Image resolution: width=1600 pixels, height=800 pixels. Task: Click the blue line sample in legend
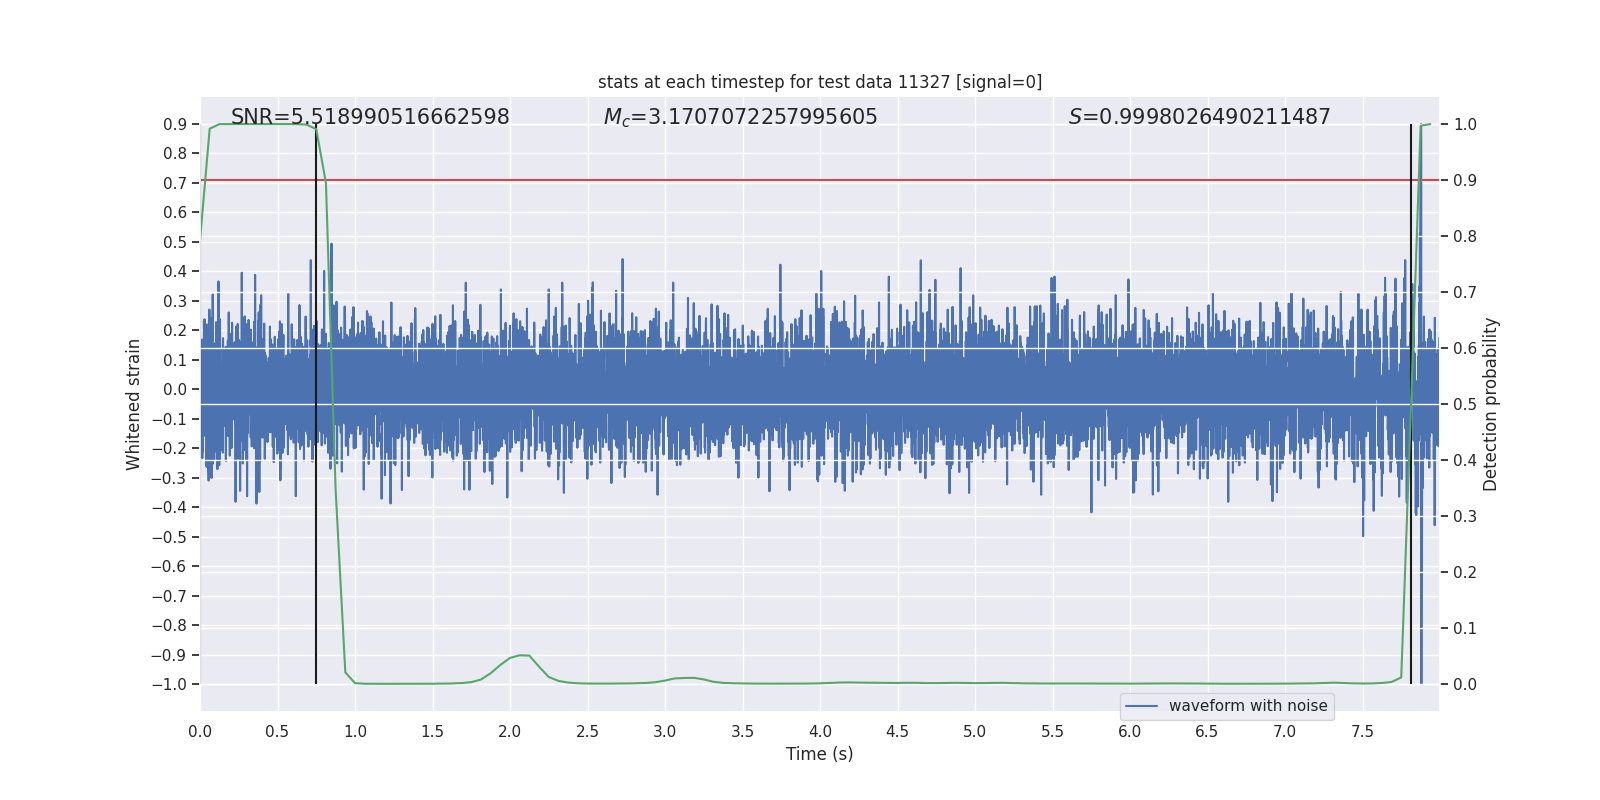(1141, 706)
